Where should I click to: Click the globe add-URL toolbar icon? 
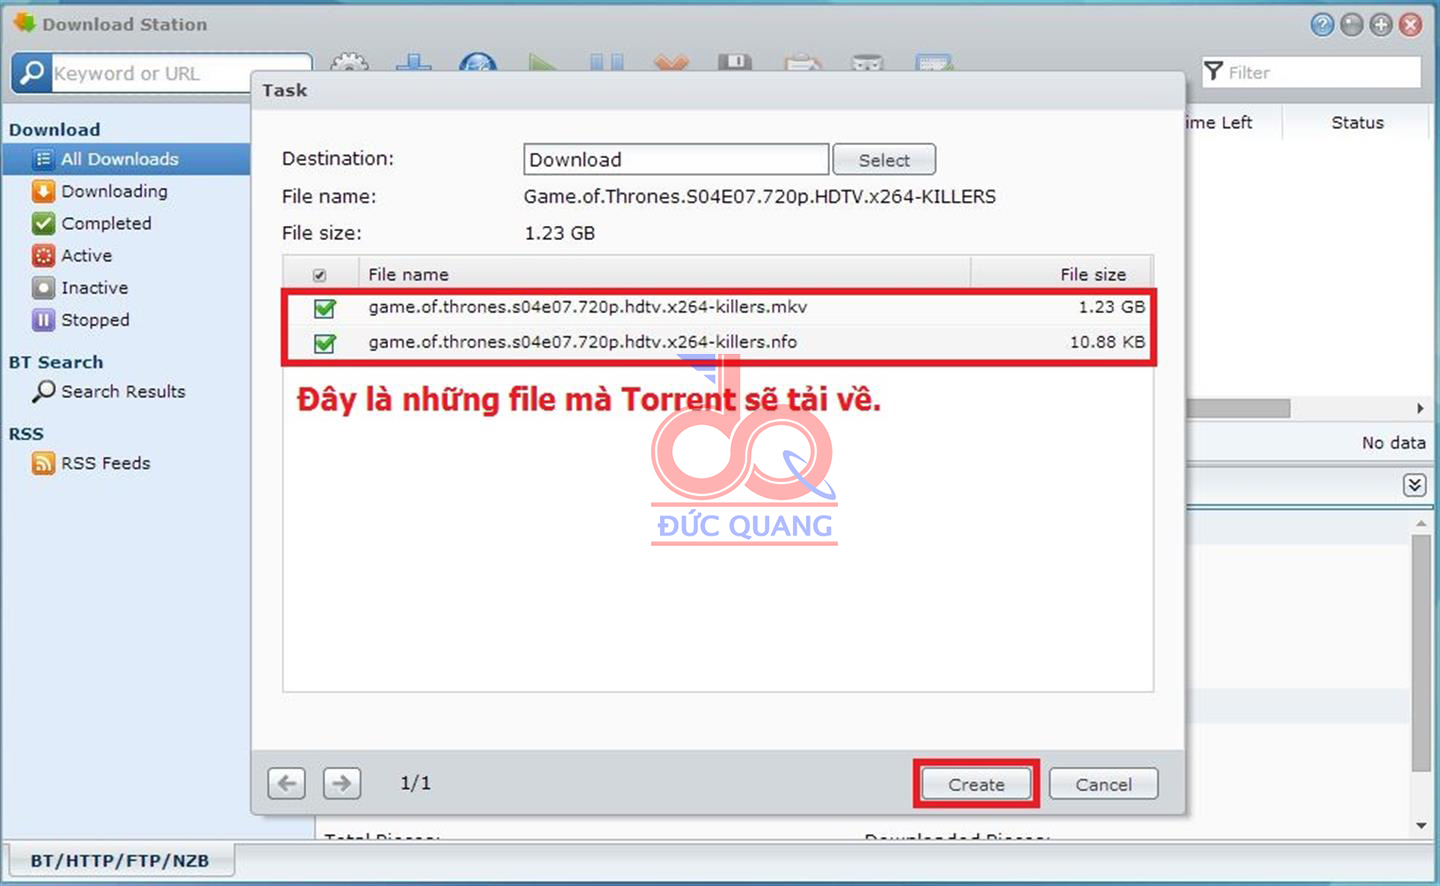[x=478, y=62]
